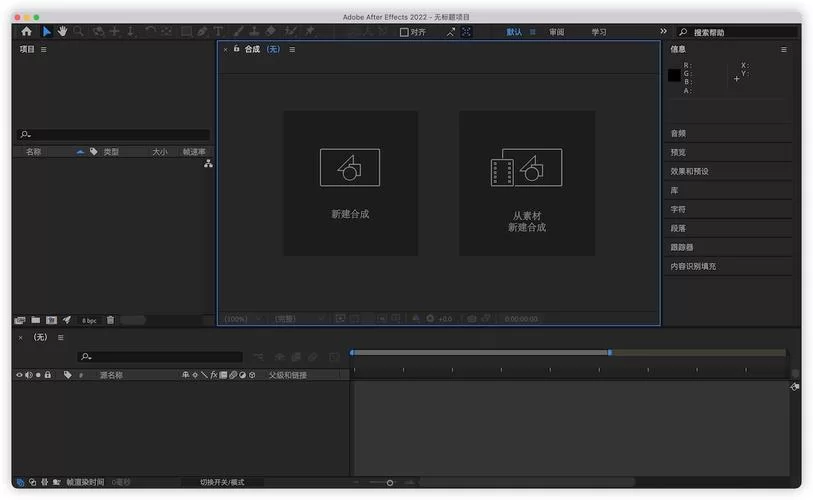Click new composition icon in Project footer
Image resolution: width=813 pixels, height=500 pixels.
pyautogui.click(x=51, y=321)
